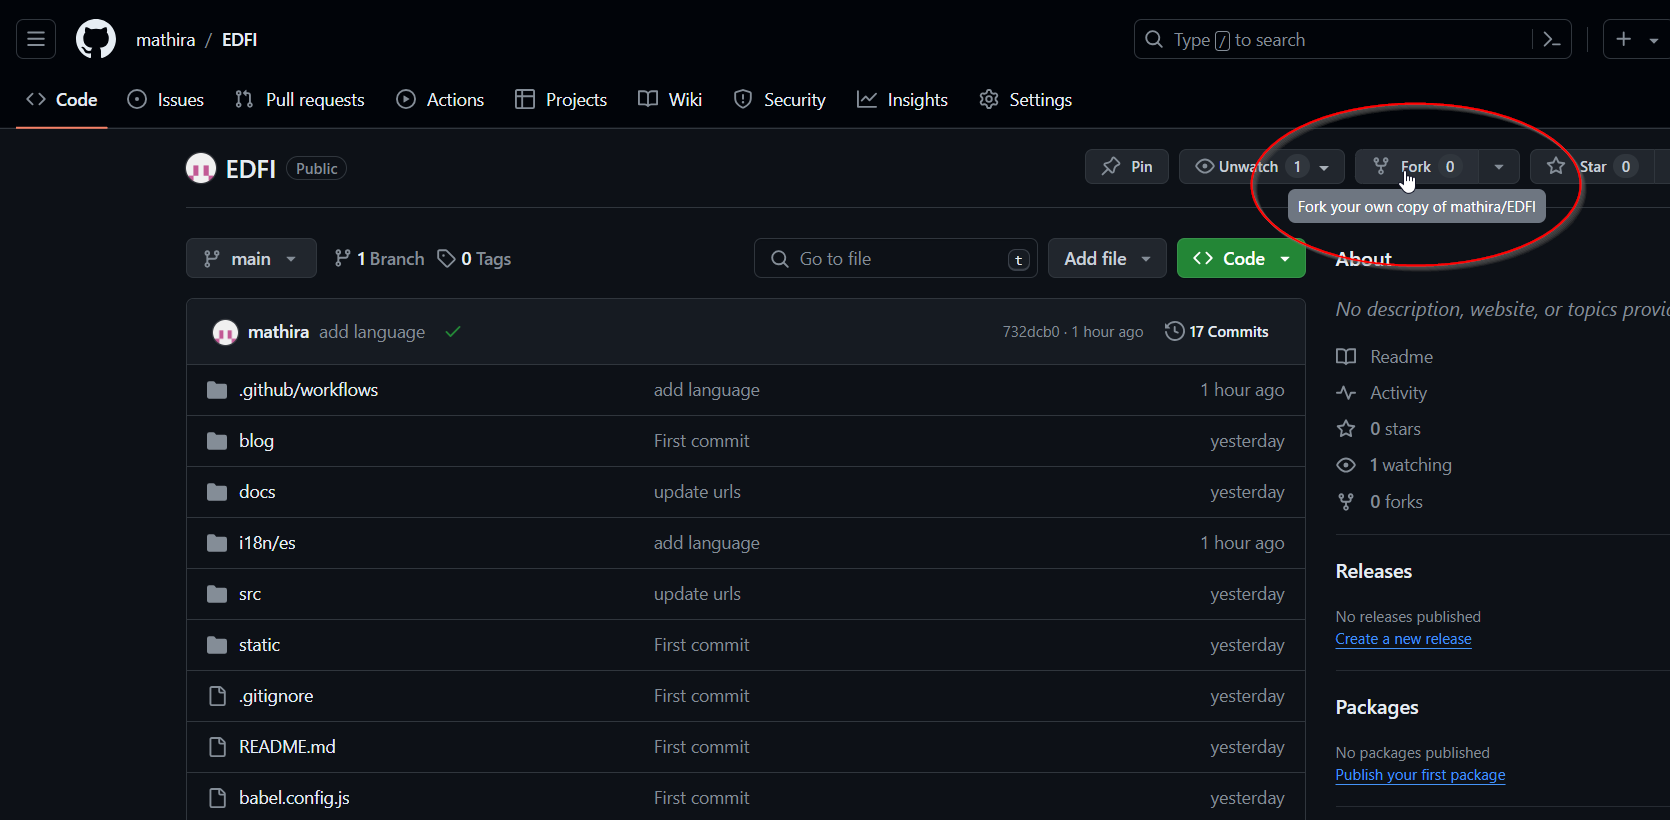This screenshot has width=1670, height=820.
Task: Open the README.md file
Action: coord(287,747)
